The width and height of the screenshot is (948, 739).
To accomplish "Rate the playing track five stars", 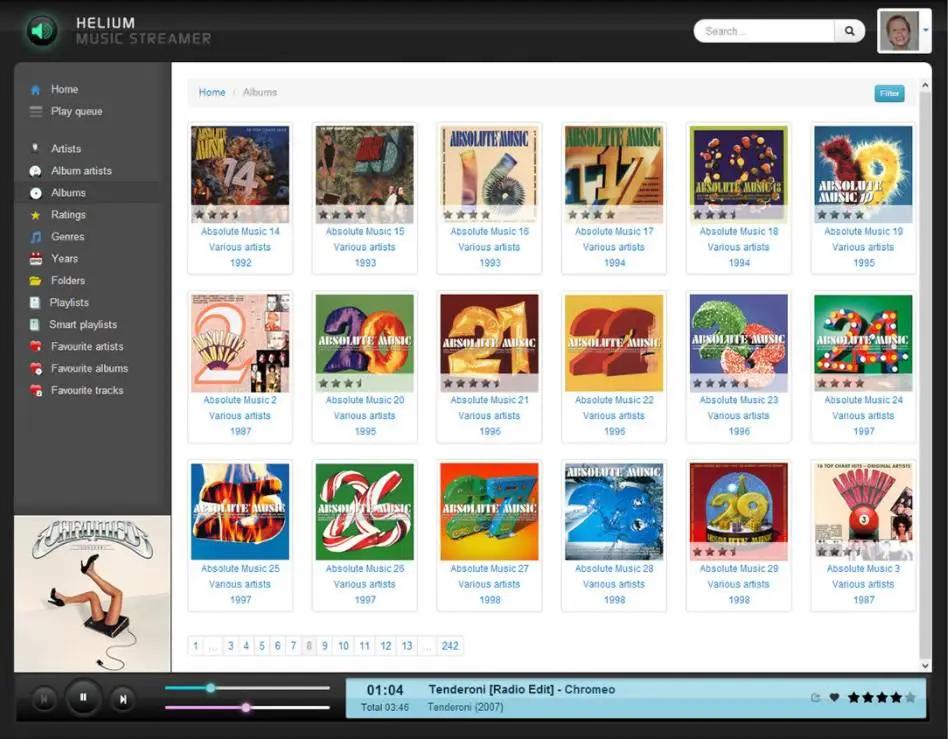I will point(909,698).
